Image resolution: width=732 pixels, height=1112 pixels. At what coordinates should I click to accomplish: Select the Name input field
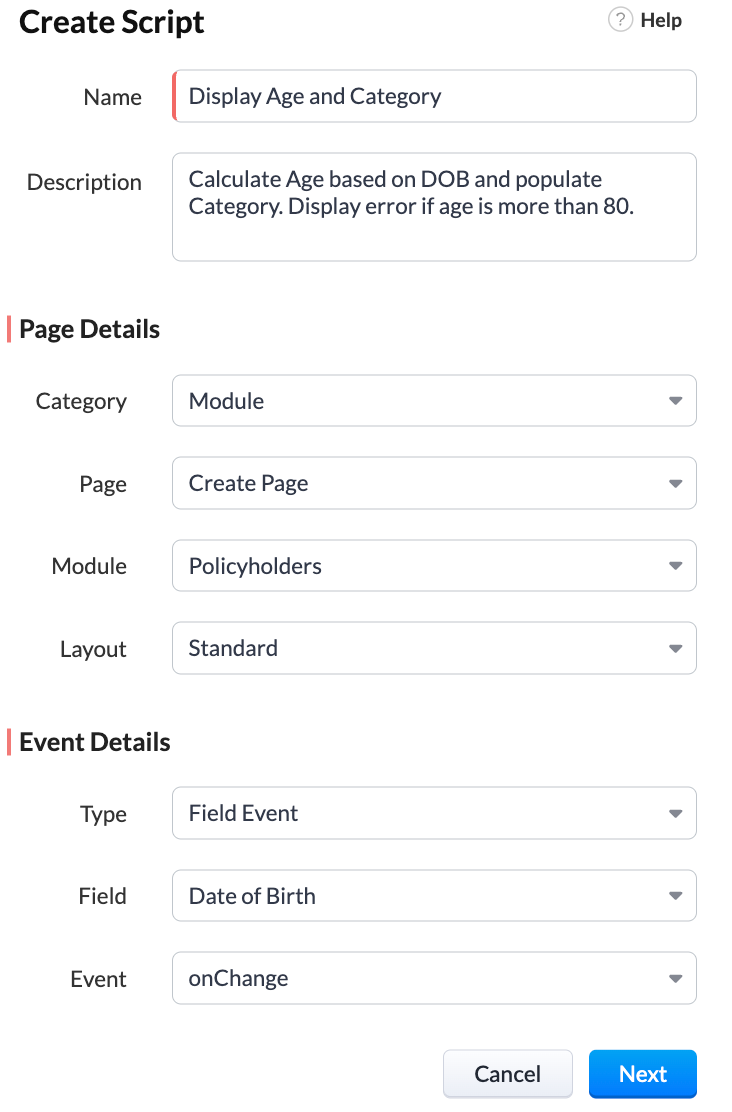click(430, 95)
